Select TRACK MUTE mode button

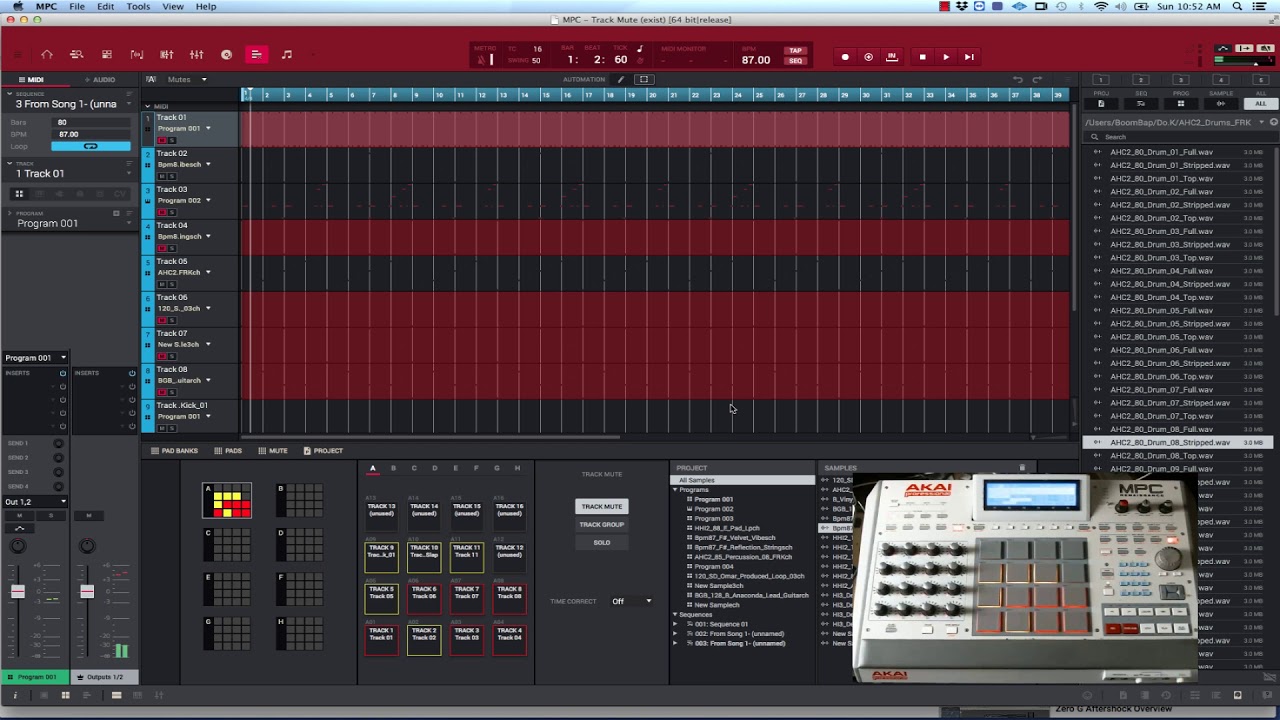coord(601,506)
